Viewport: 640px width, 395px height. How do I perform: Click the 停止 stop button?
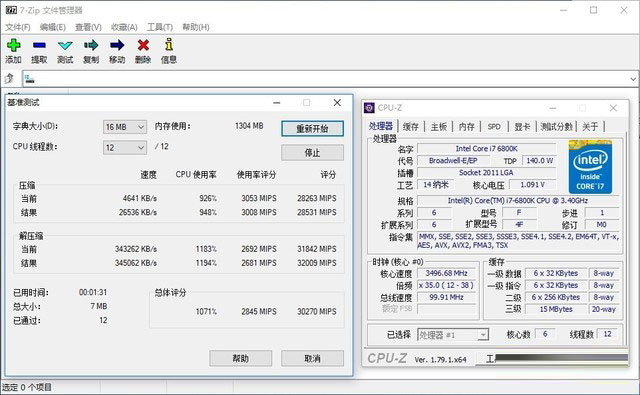[312, 153]
